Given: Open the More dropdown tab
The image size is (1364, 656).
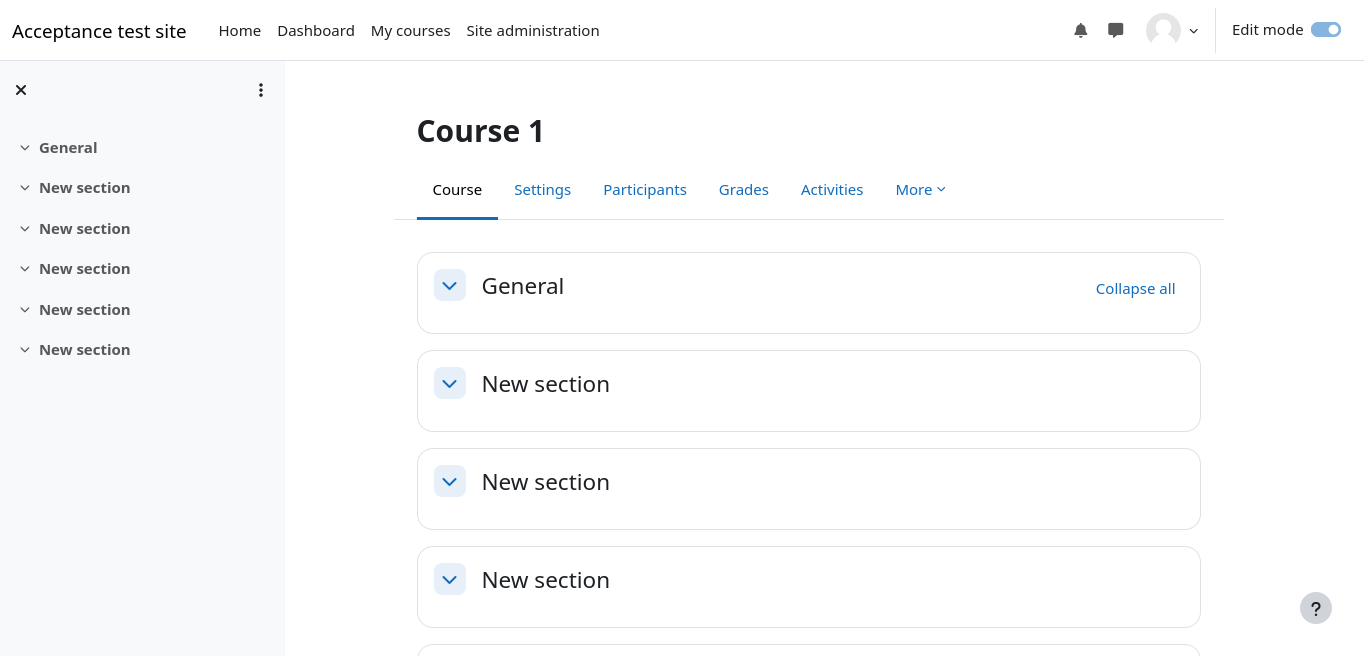Looking at the screenshot, I should pyautogui.click(x=920, y=190).
